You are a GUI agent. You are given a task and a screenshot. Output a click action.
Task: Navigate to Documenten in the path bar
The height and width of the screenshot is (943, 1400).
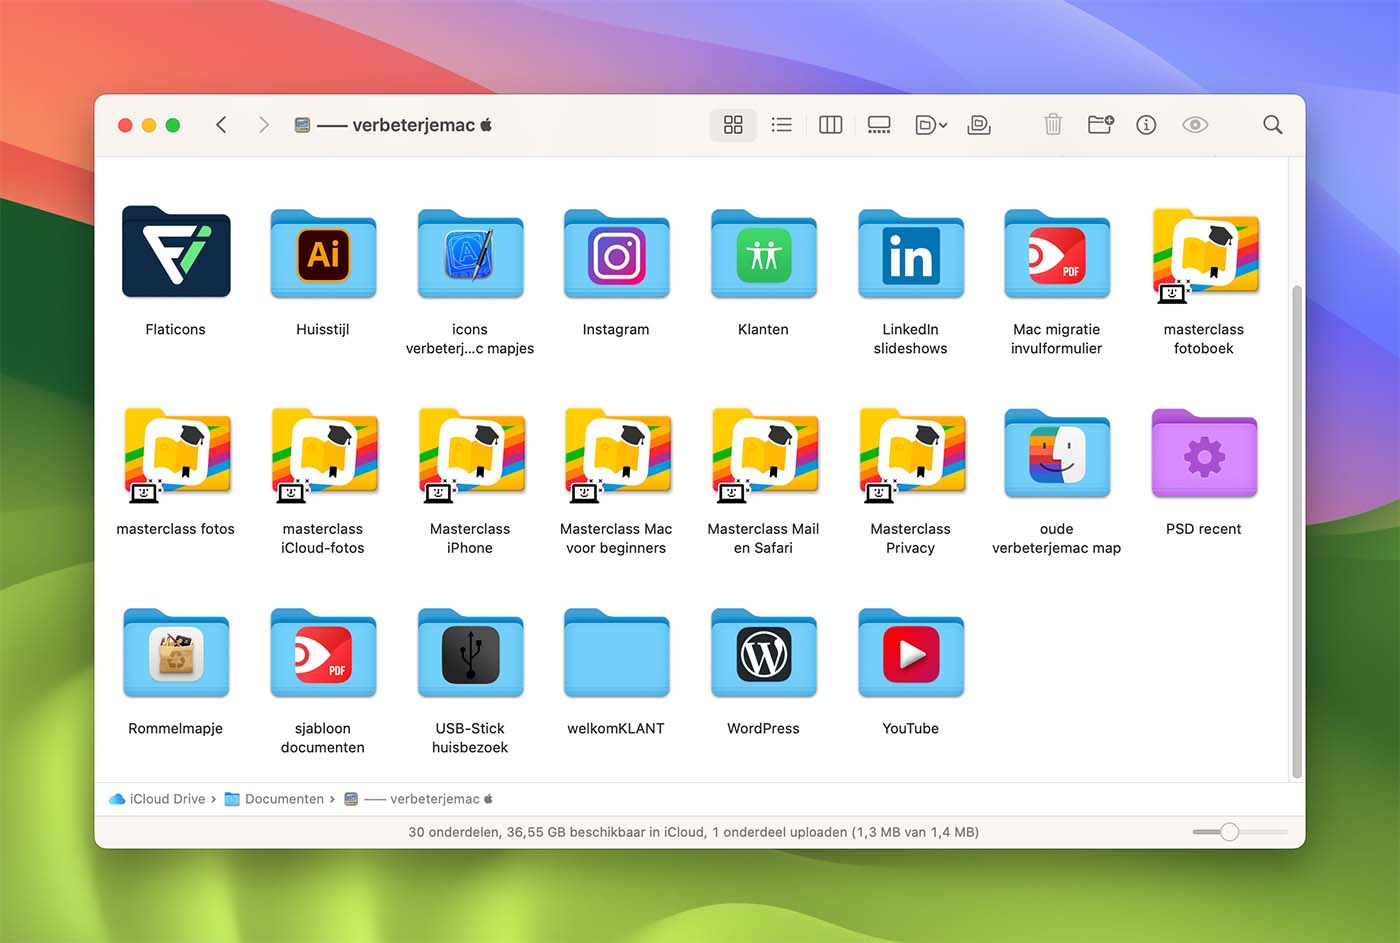[283, 798]
